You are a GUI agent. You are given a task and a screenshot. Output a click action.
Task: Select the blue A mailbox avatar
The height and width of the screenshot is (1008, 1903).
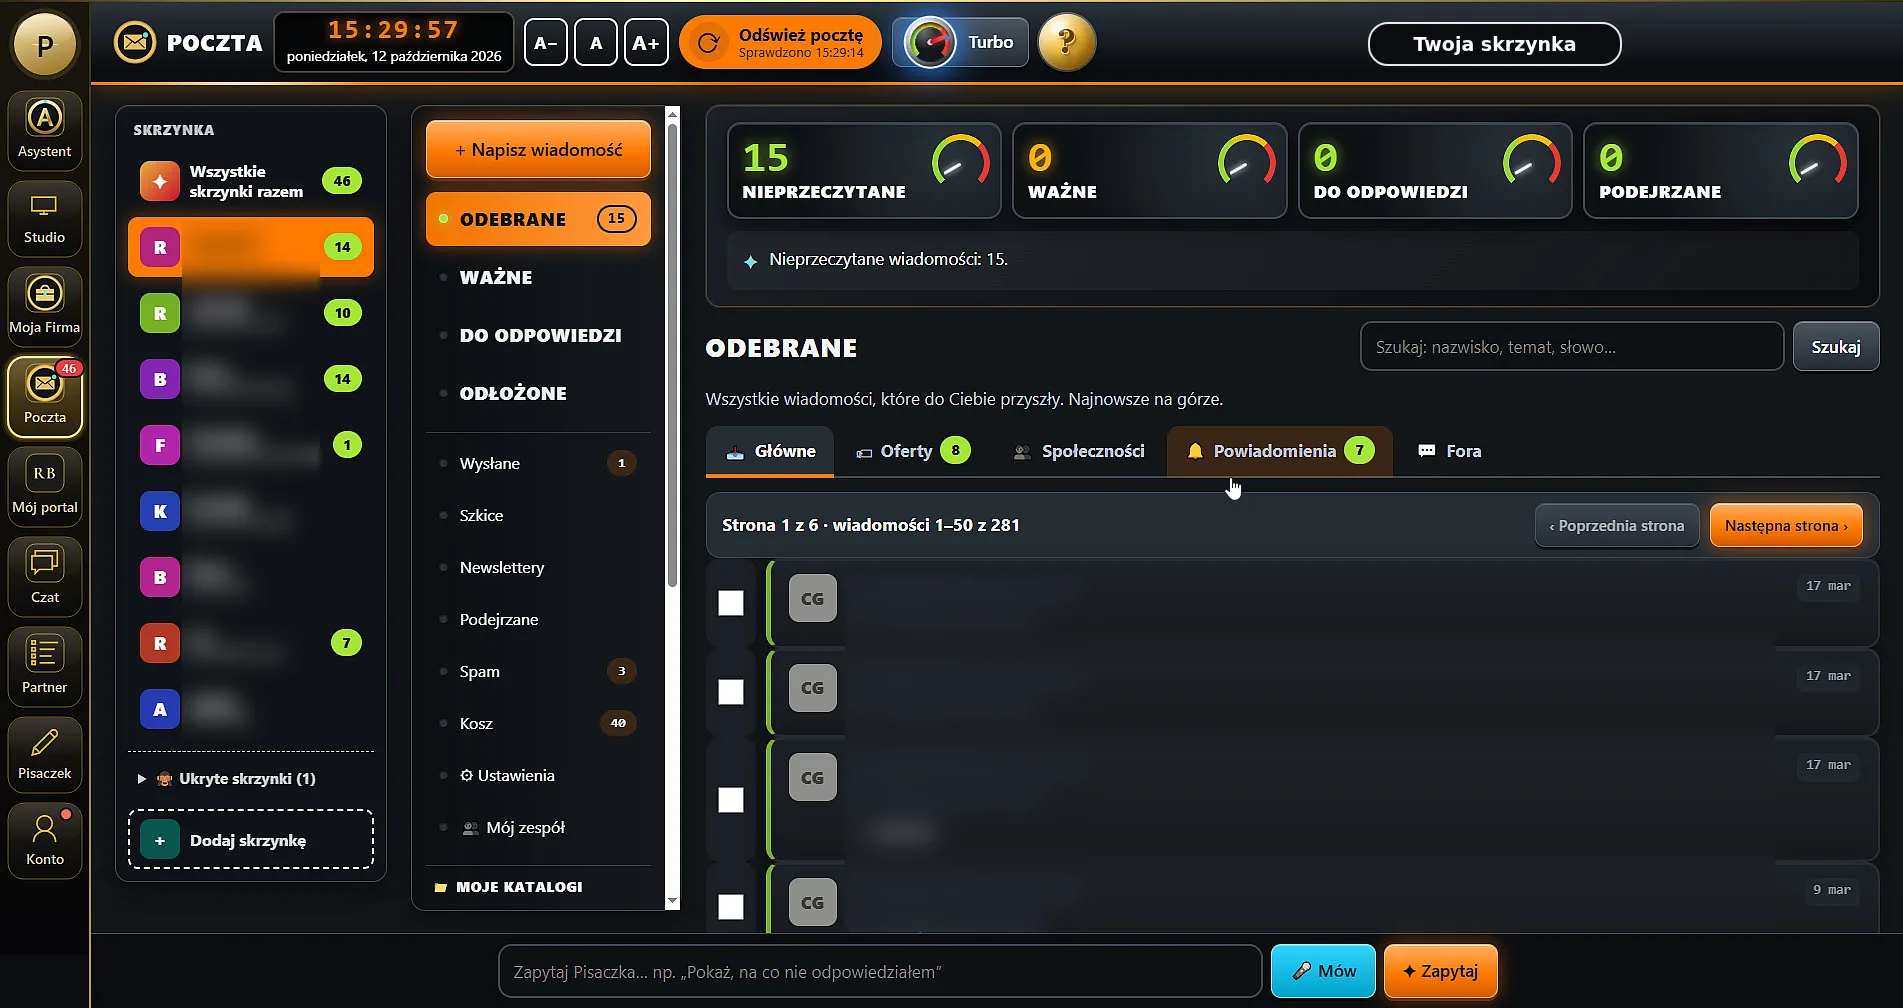160,709
